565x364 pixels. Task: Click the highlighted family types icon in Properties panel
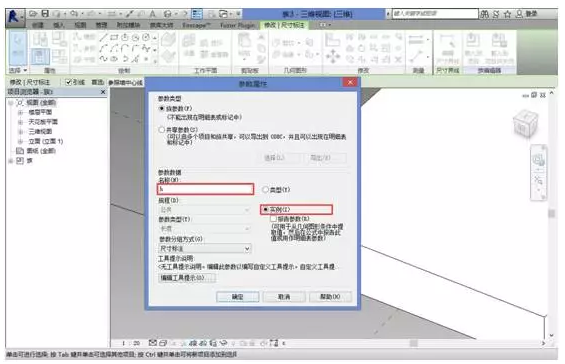click(40, 57)
